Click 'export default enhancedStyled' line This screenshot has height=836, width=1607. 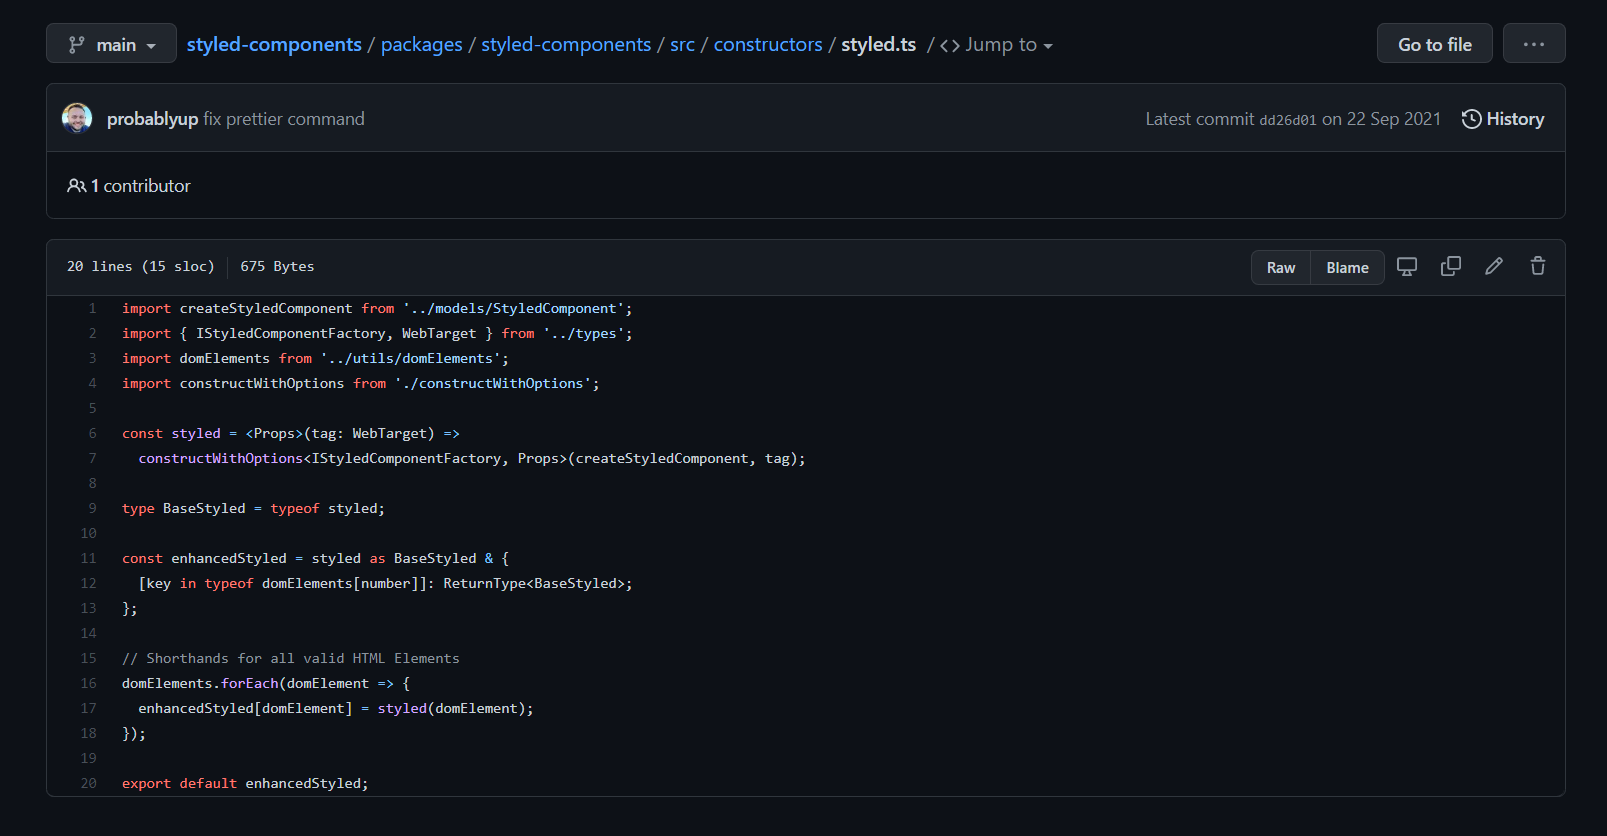point(245,783)
